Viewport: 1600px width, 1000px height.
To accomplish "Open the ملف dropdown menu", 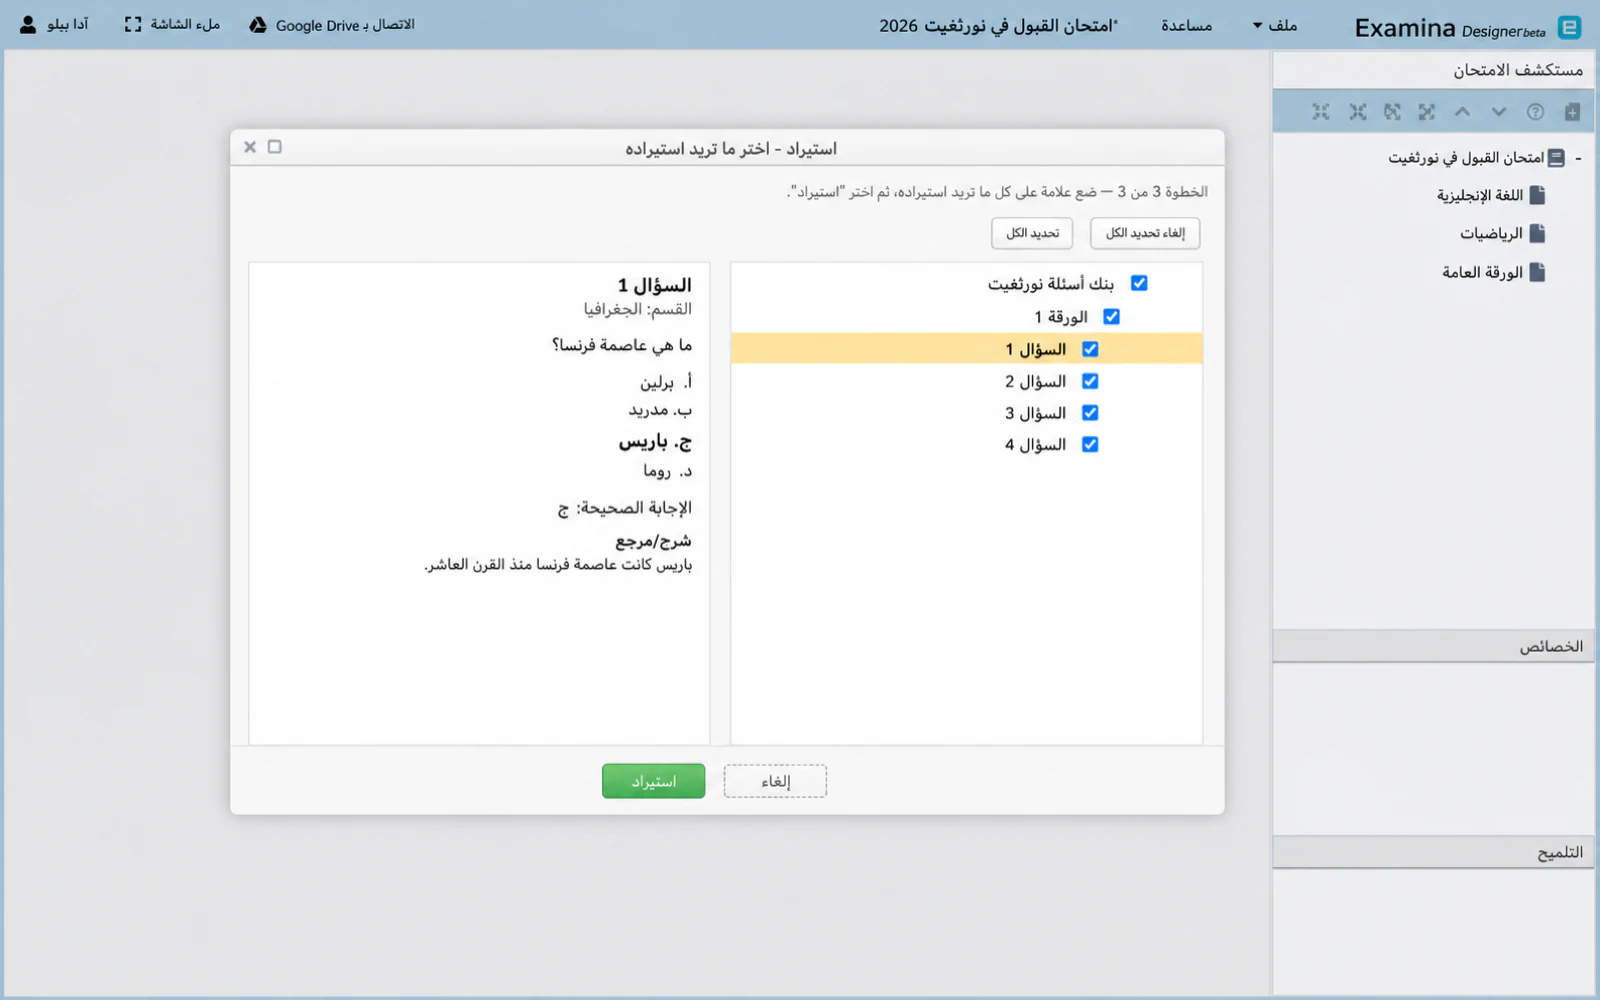I will (1275, 25).
